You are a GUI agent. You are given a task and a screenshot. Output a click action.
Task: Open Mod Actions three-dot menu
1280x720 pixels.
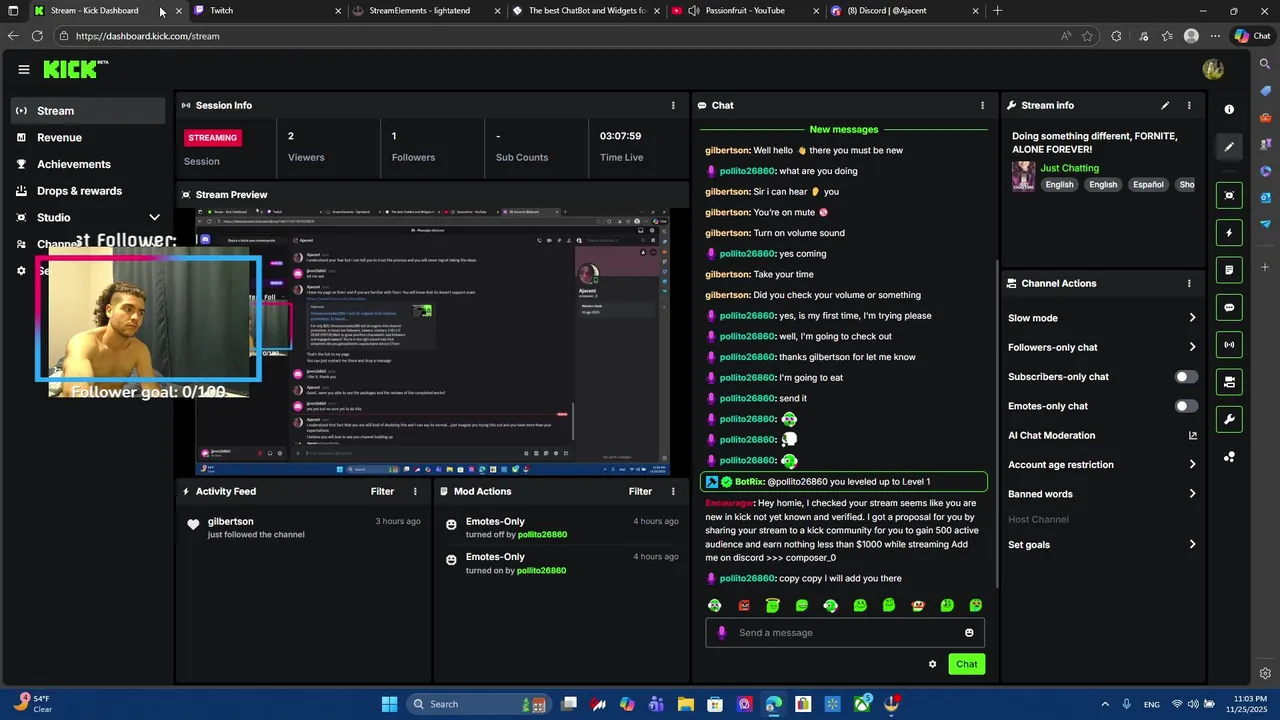[x=673, y=491]
